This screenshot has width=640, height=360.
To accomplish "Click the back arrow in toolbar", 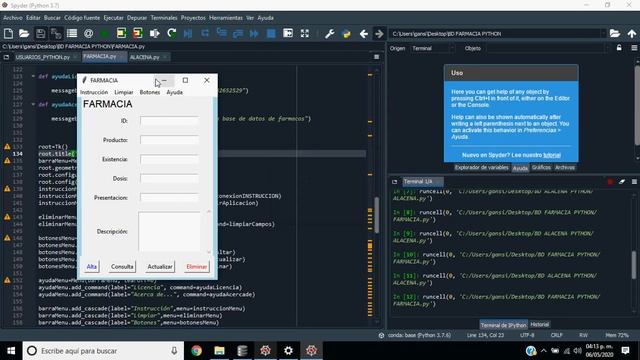I will pyautogui.click(x=363, y=33).
